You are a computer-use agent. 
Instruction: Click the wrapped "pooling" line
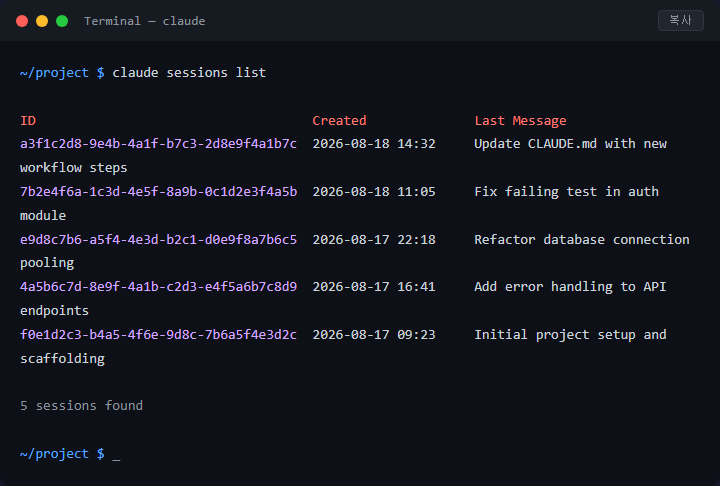coord(47,263)
